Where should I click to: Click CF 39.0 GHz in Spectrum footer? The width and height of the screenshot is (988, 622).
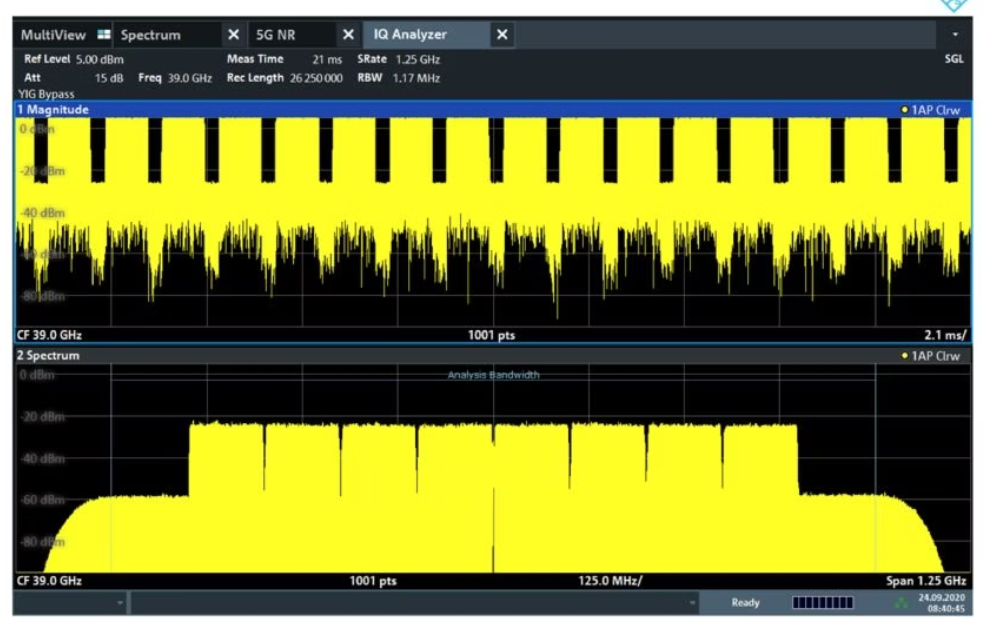49,580
